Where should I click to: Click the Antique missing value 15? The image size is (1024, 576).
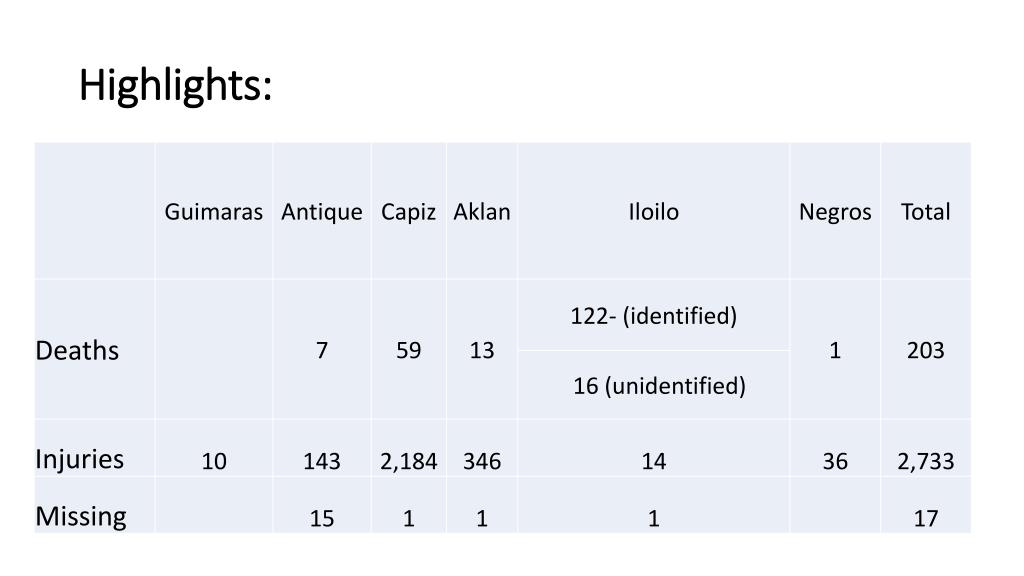click(322, 519)
